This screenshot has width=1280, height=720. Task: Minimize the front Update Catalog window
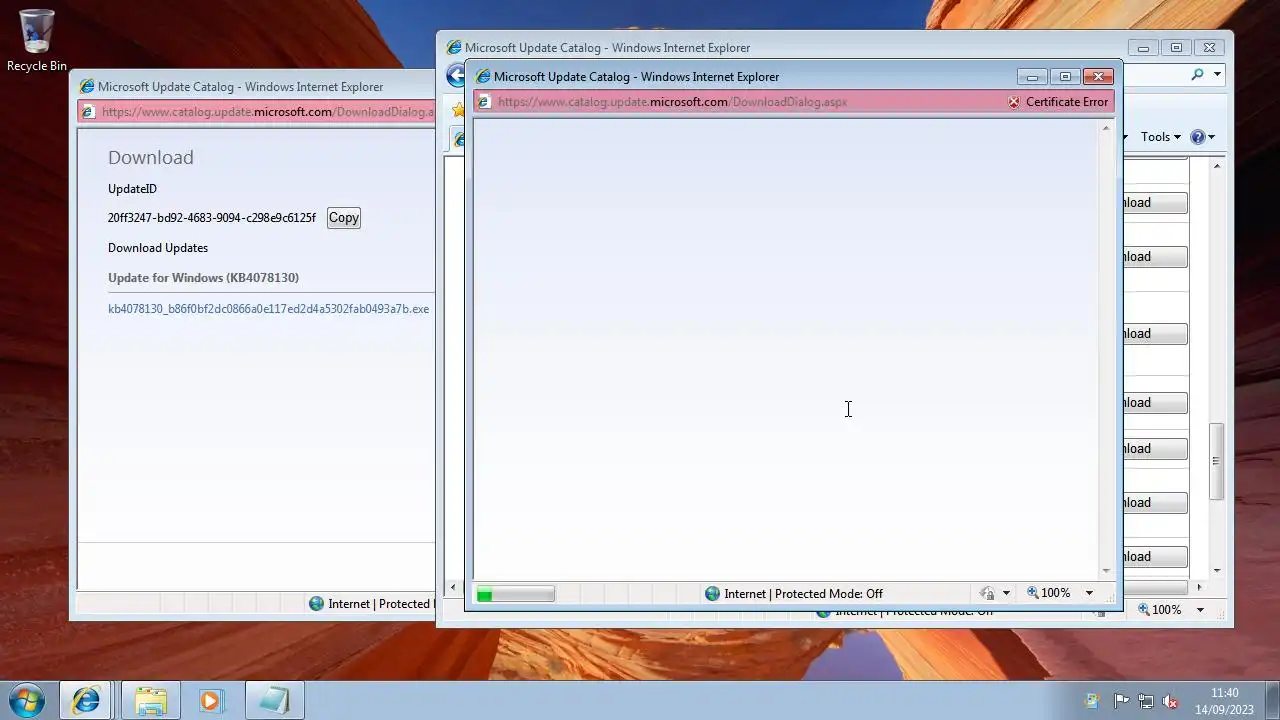point(1032,77)
